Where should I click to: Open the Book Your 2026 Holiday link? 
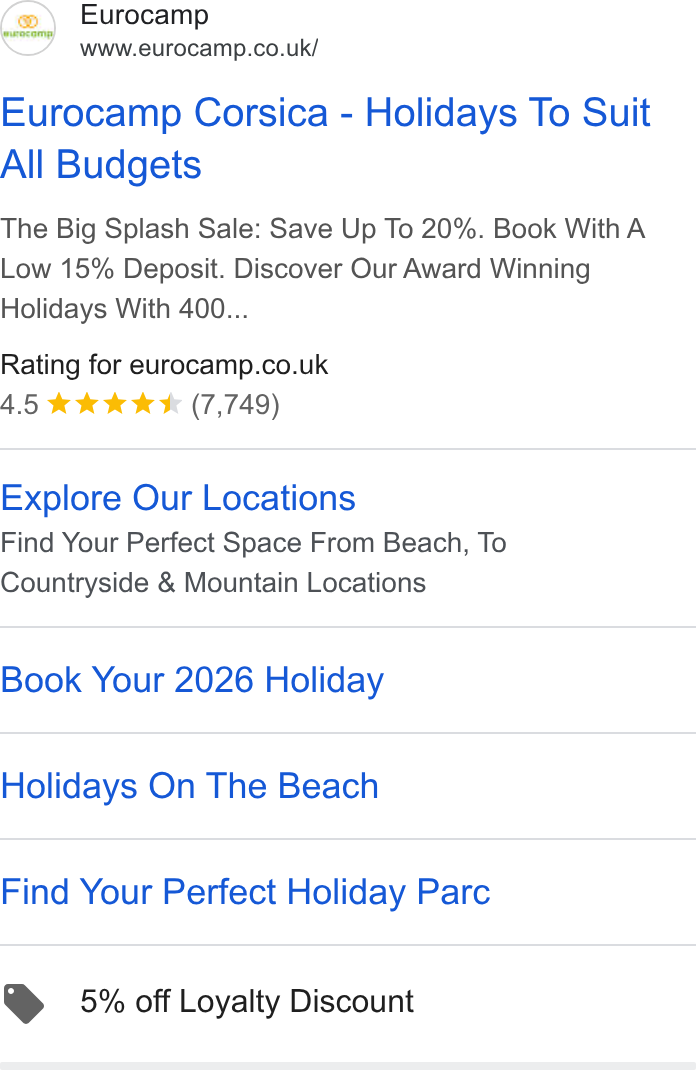[192, 680]
